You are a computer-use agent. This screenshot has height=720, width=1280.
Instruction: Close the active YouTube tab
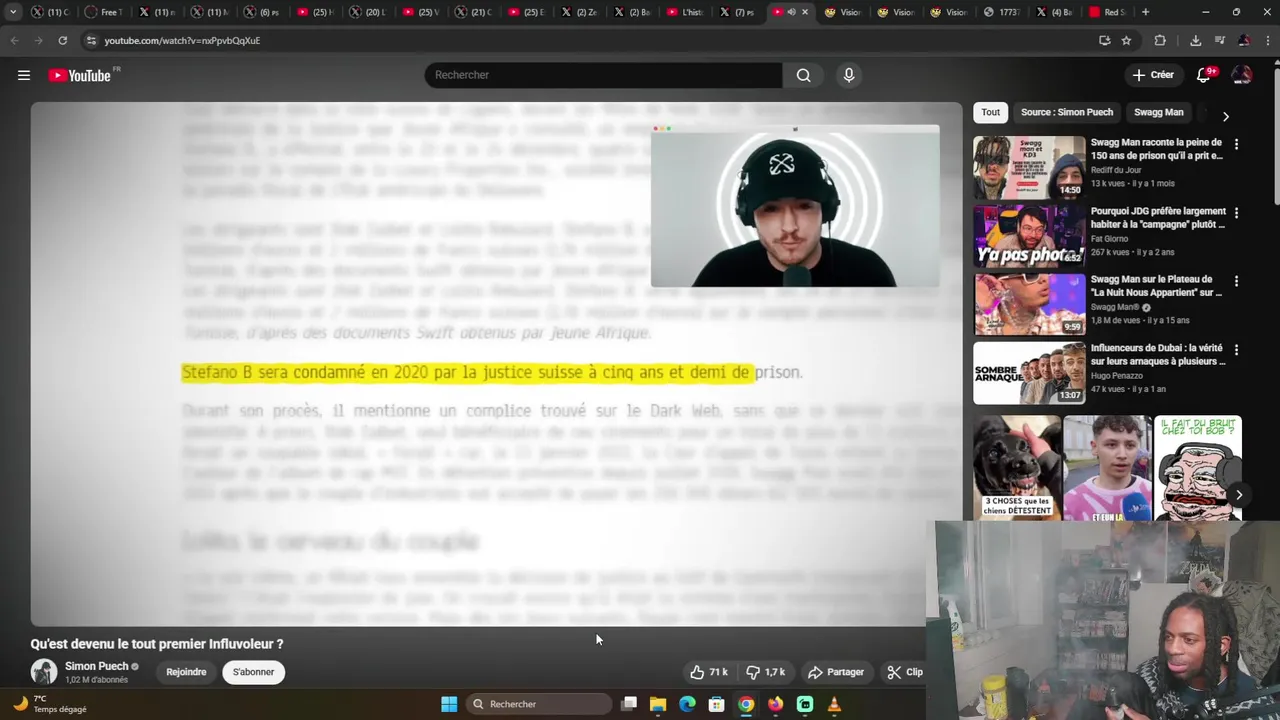[x=805, y=12]
